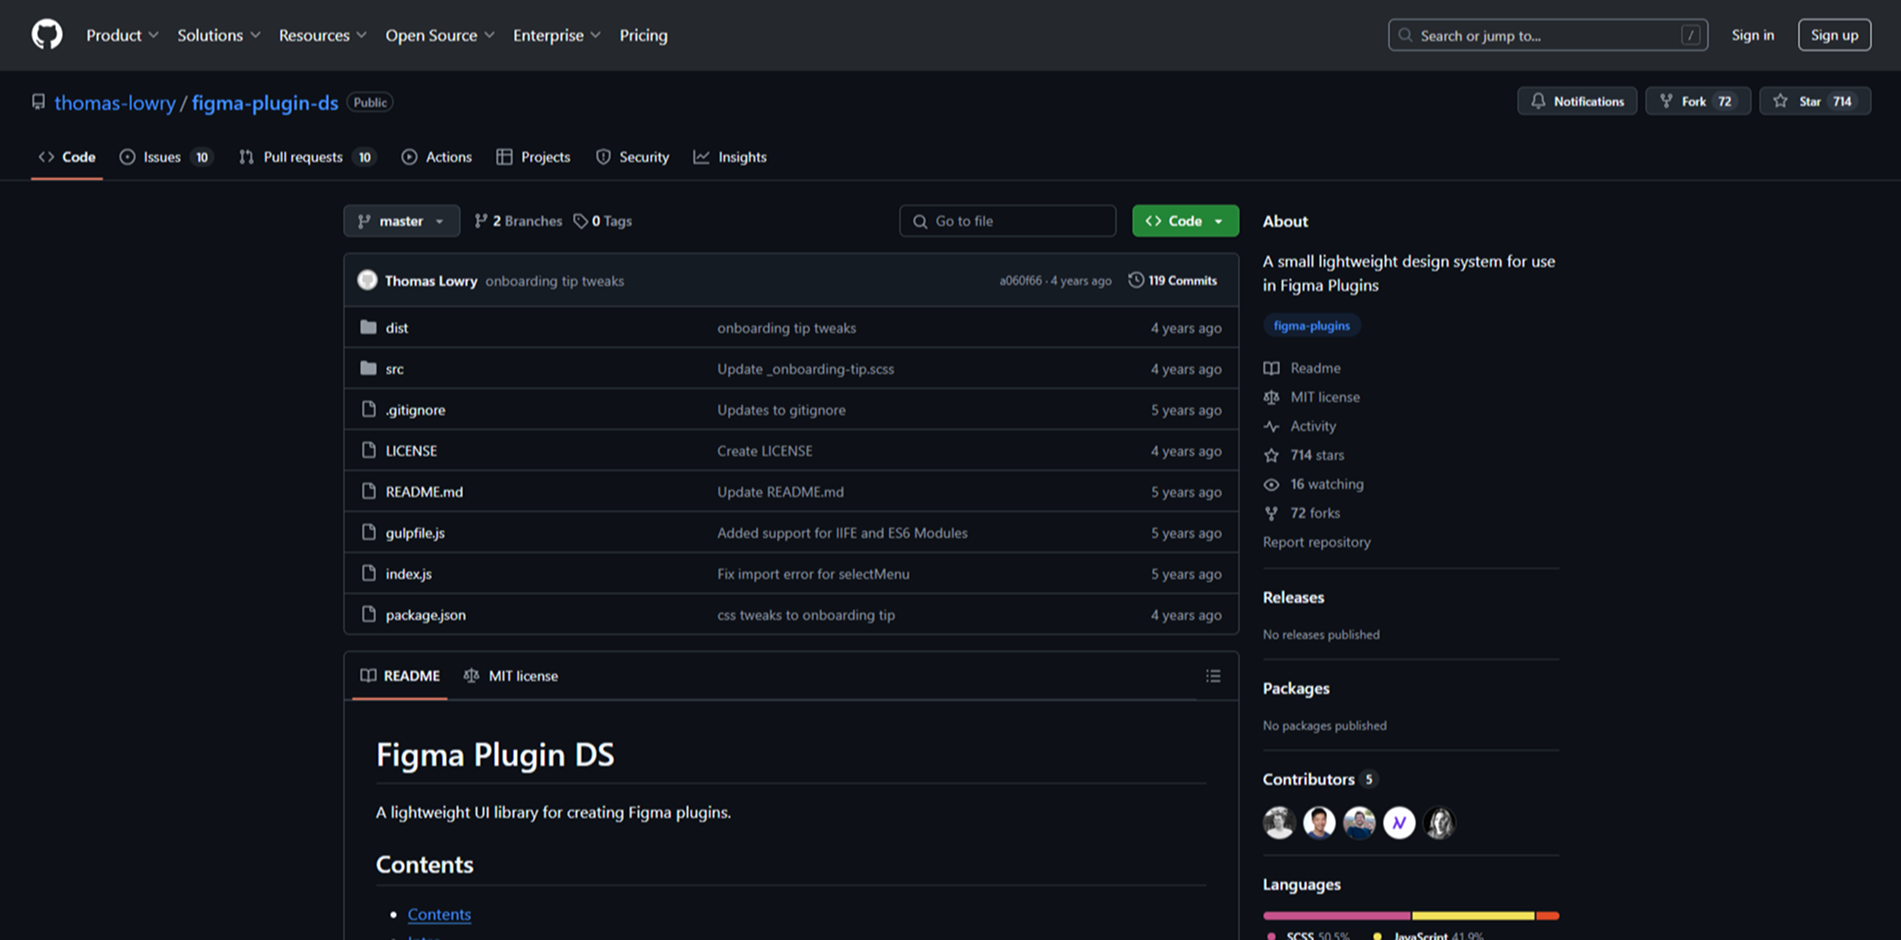This screenshot has height=940, width=1901.
Task: Open the Pricing page
Action: 643,35
